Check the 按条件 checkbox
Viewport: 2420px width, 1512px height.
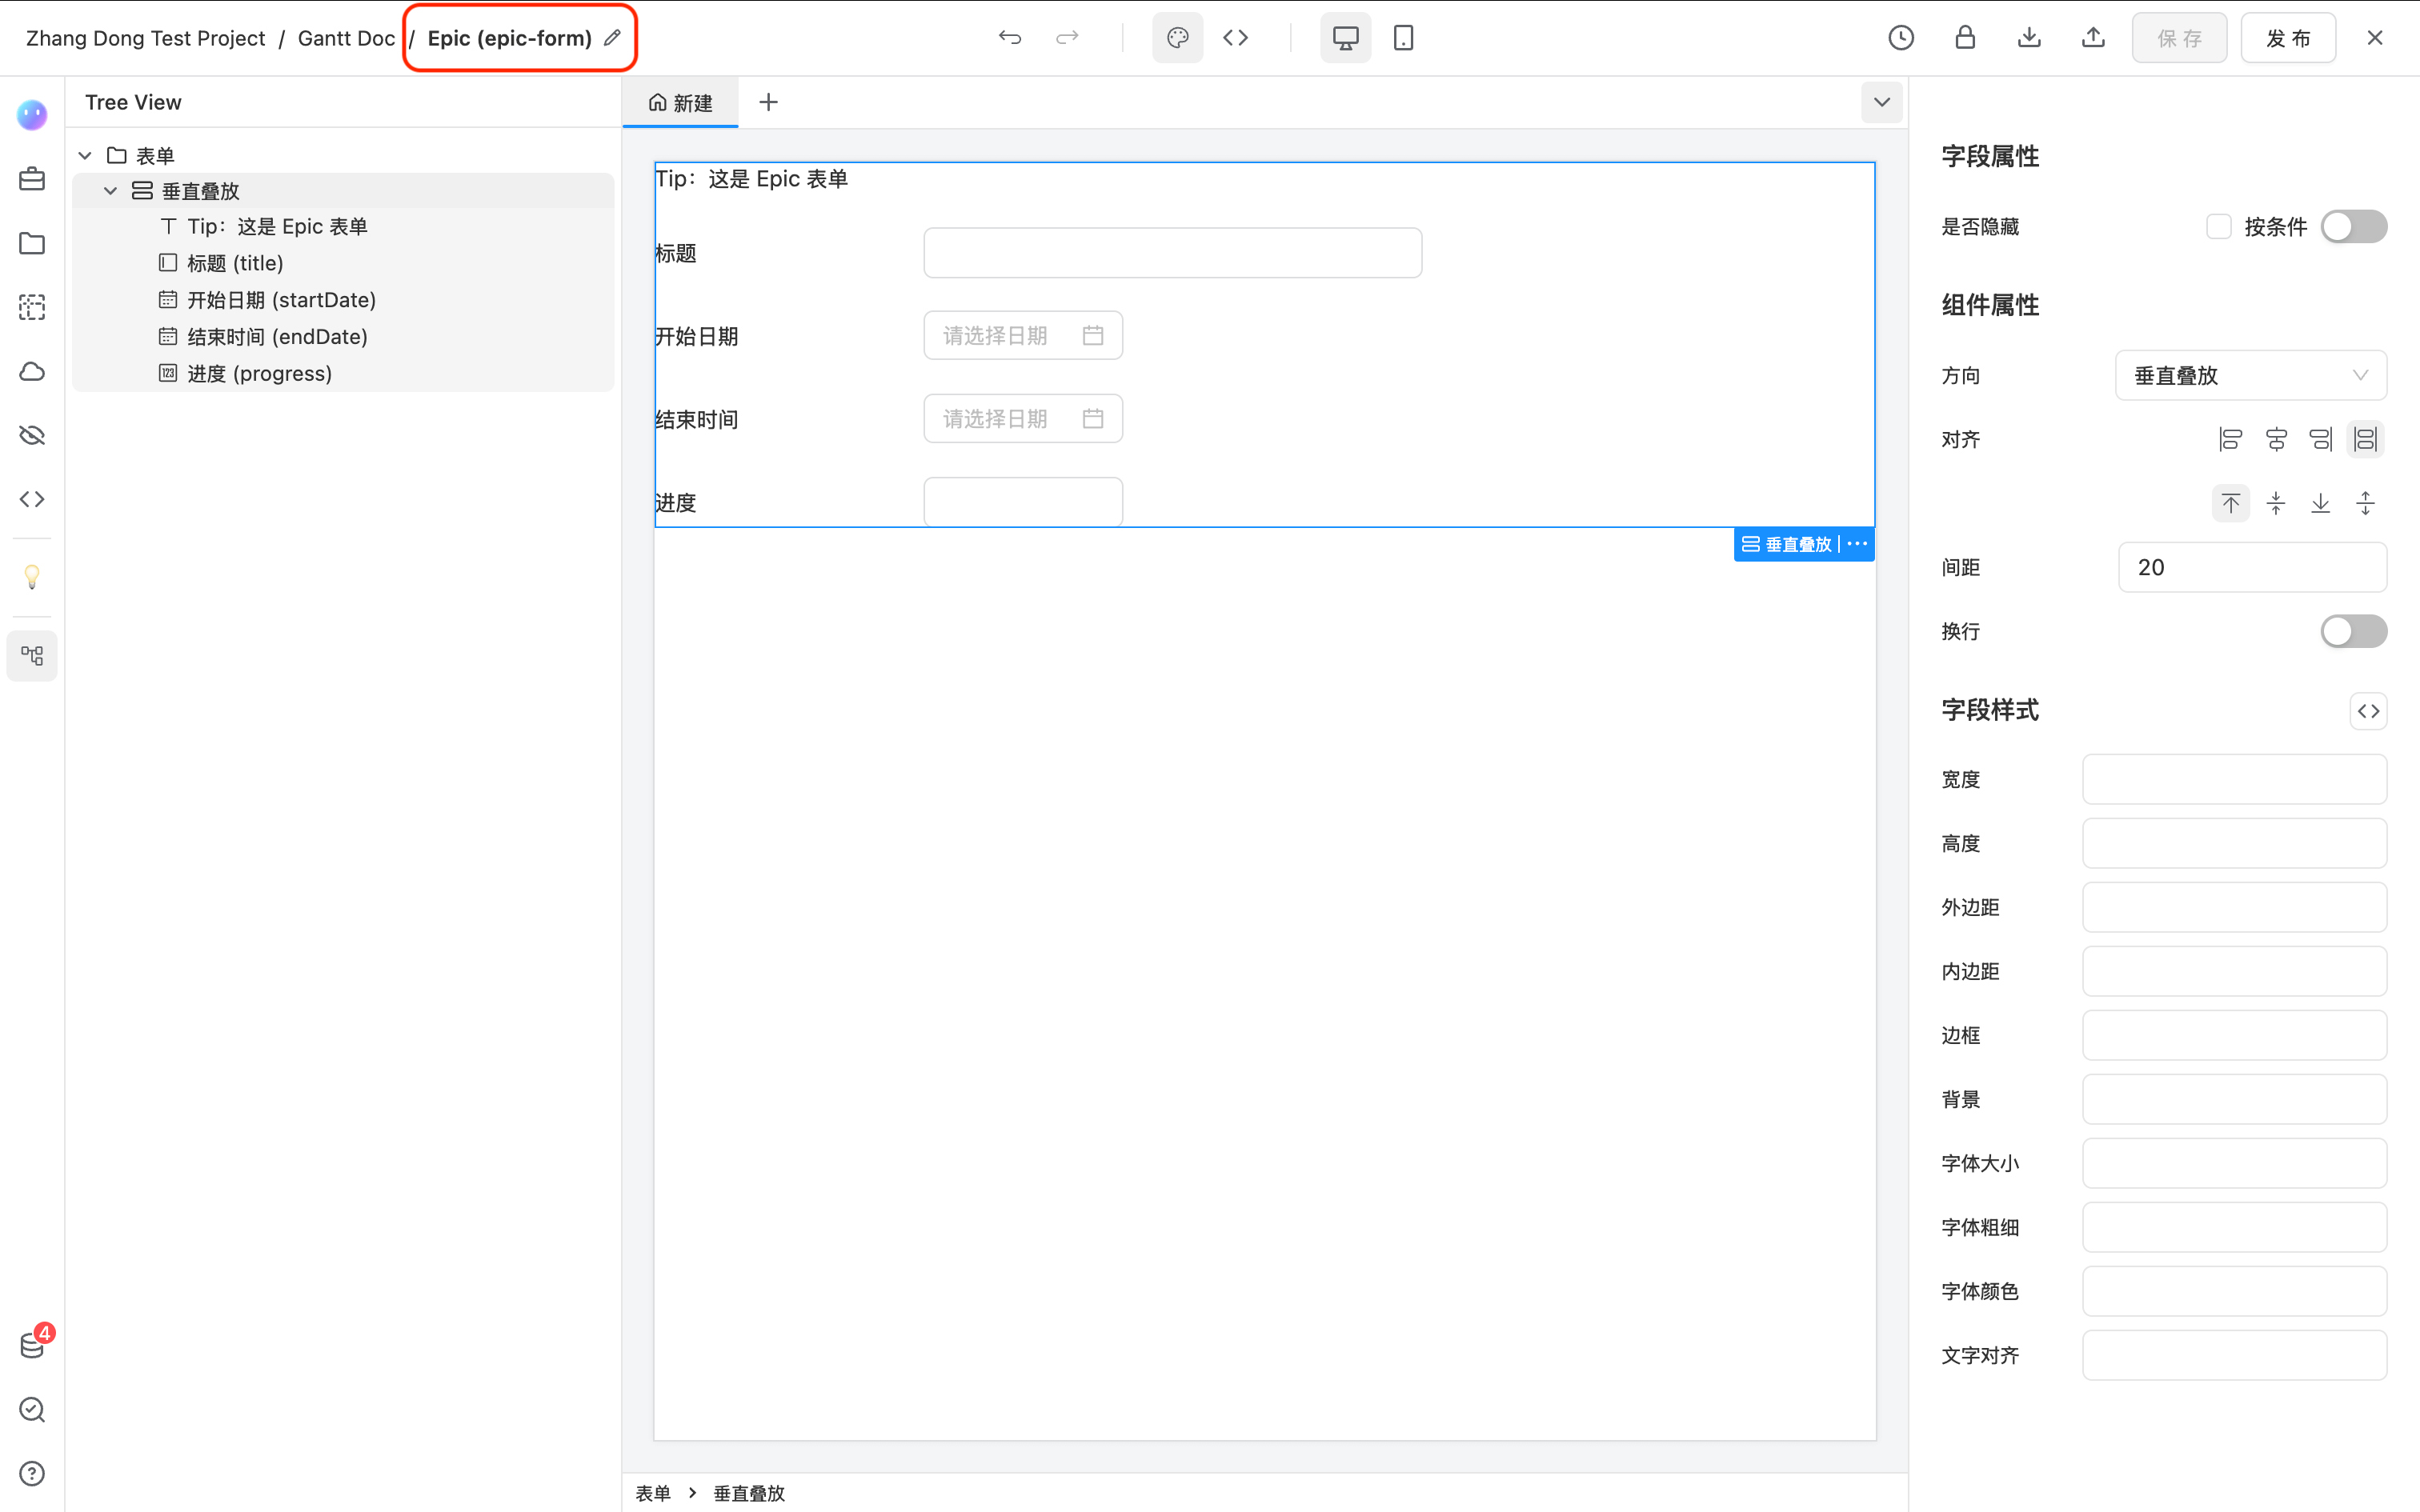point(2218,227)
